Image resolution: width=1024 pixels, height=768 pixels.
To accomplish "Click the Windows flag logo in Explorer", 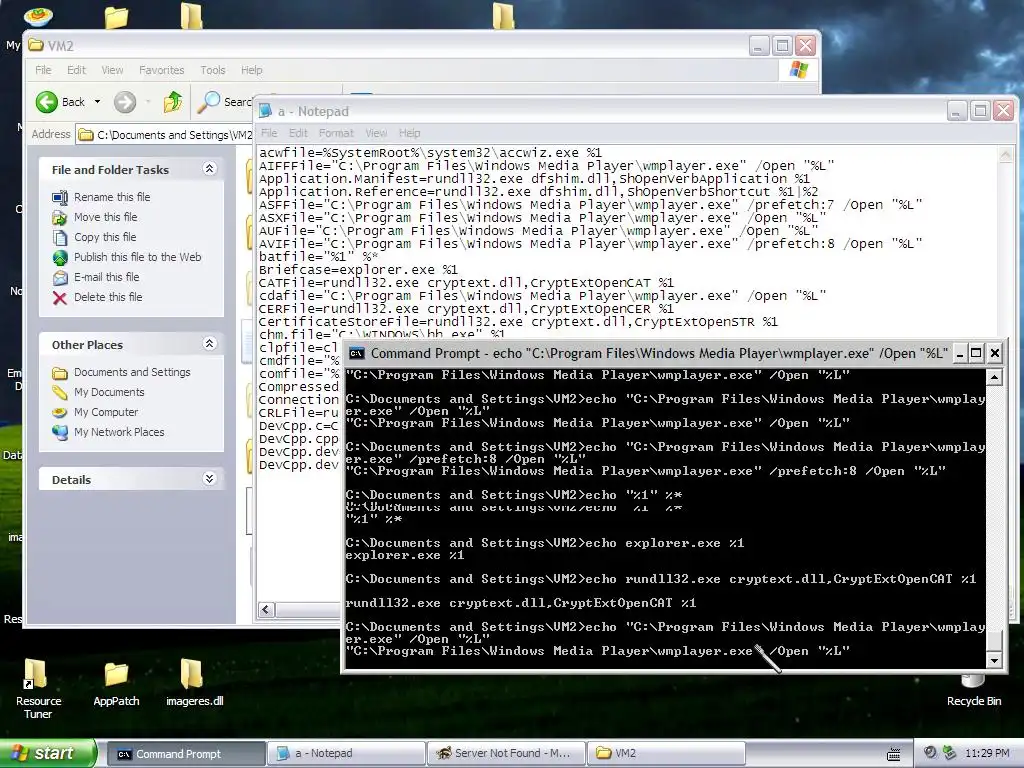I will 799,70.
